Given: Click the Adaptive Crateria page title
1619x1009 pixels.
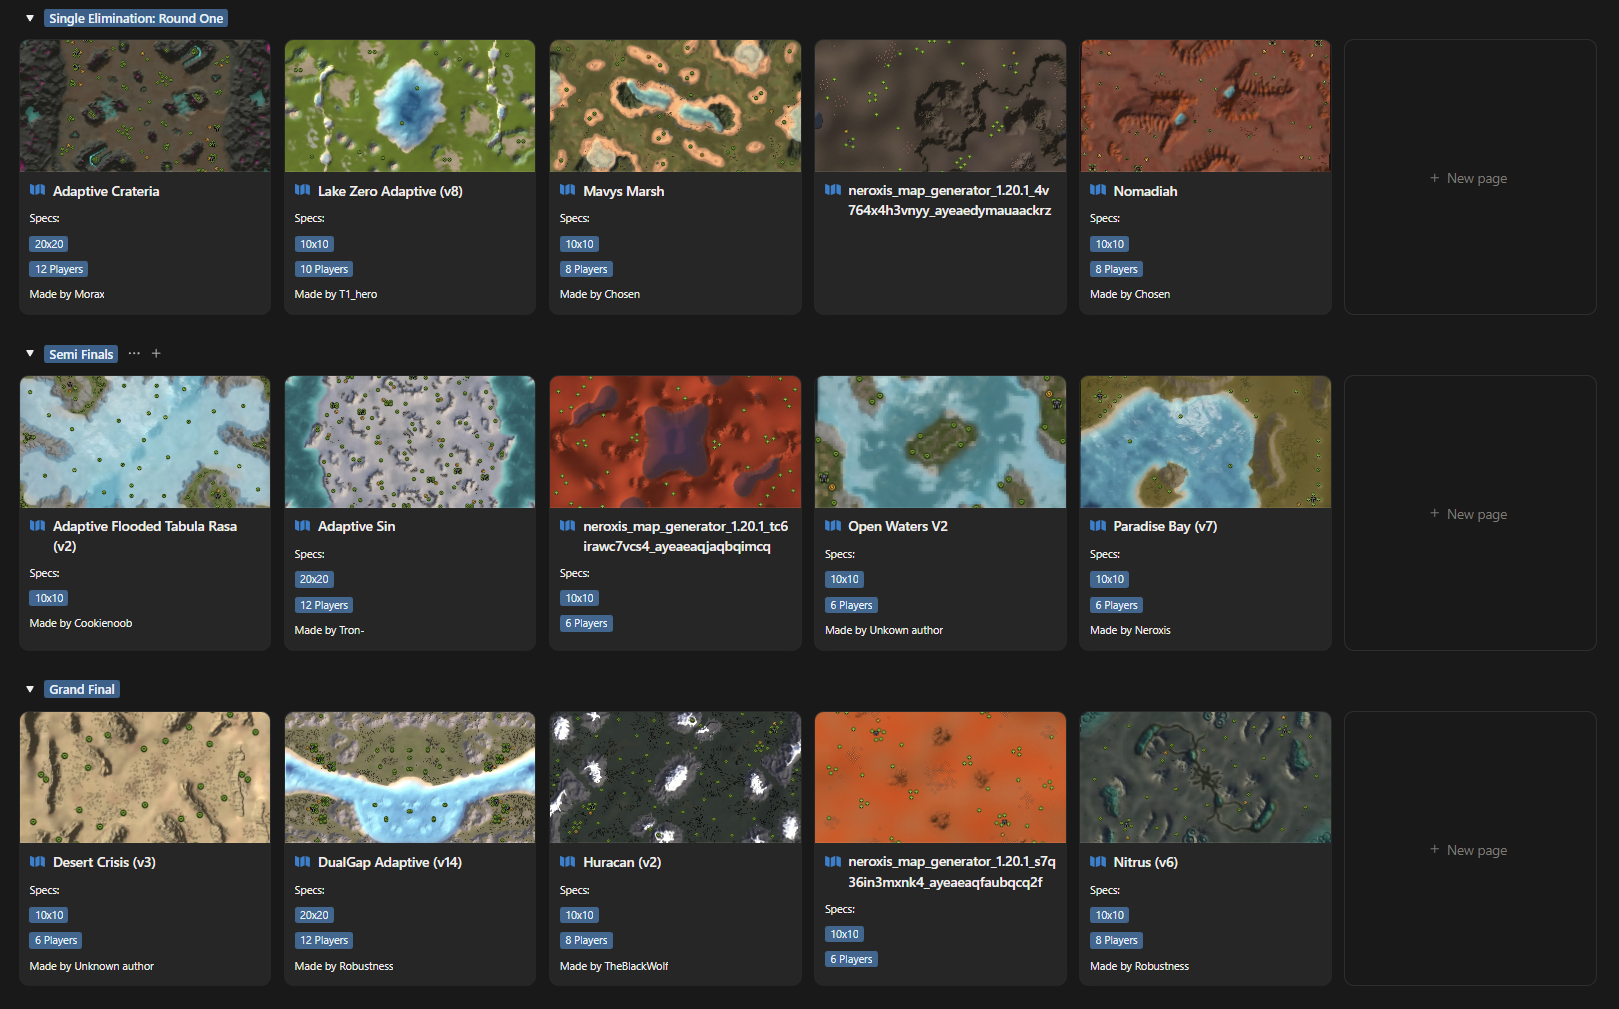Looking at the screenshot, I should tap(106, 191).
